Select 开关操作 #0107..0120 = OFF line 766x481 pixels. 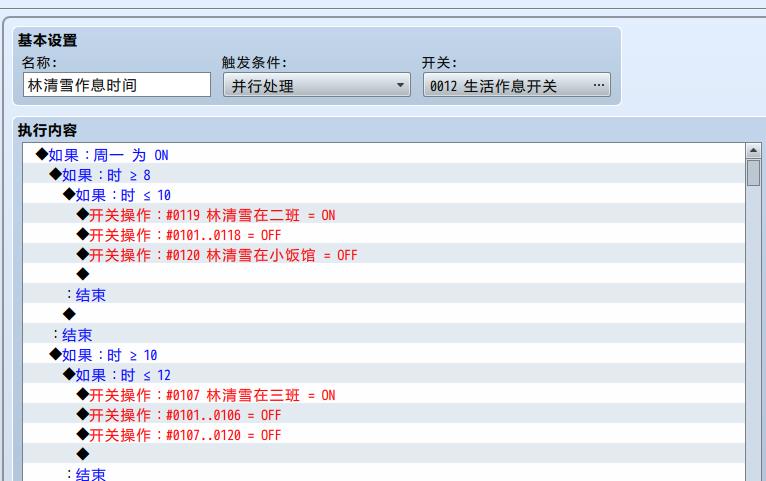click(x=383, y=436)
